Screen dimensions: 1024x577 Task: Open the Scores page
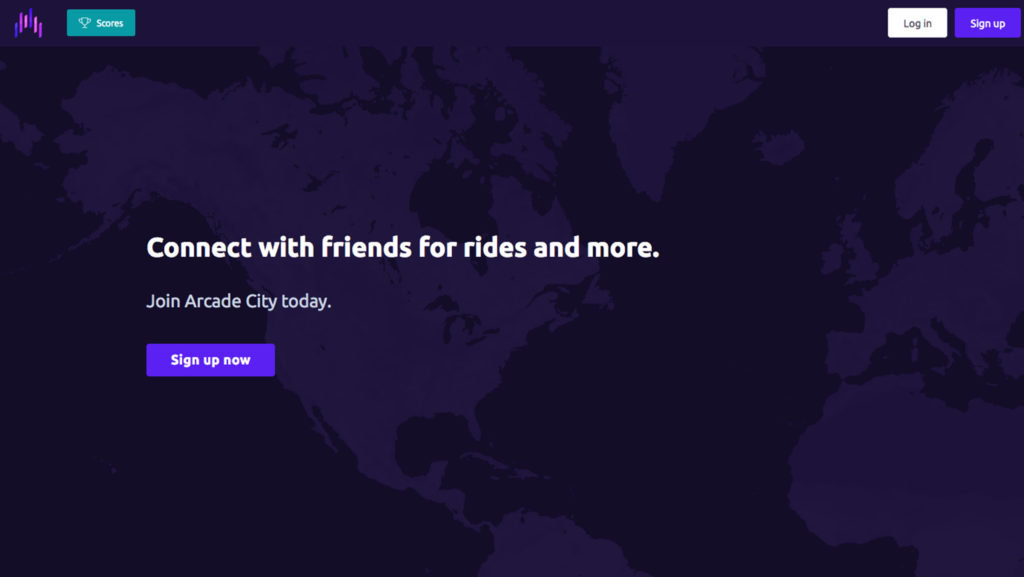pyautogui.click(x=101, y=23)
